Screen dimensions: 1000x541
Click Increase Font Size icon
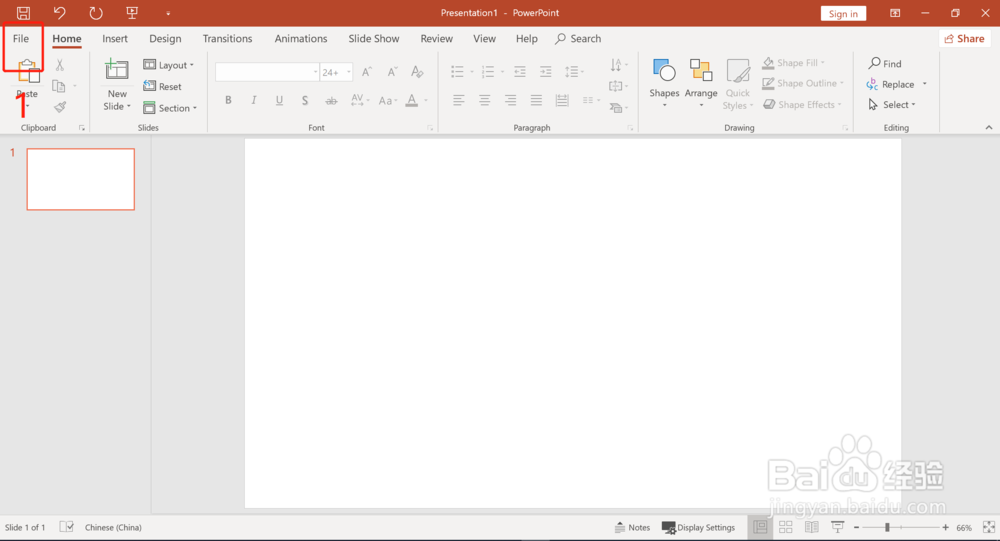point(367,72)
